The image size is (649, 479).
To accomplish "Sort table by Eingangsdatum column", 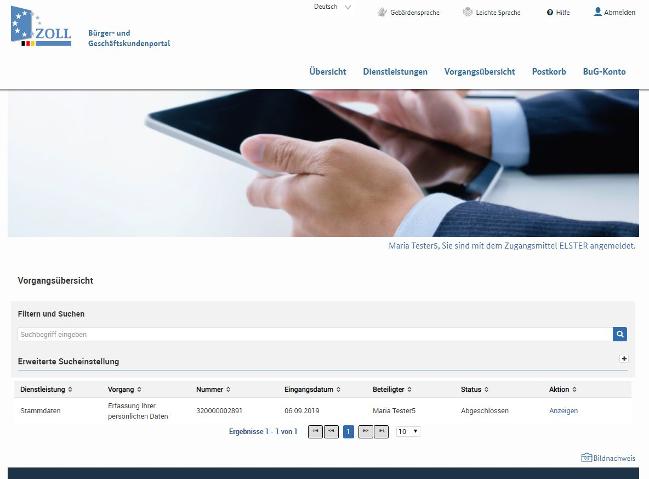I will pos(312,389).
